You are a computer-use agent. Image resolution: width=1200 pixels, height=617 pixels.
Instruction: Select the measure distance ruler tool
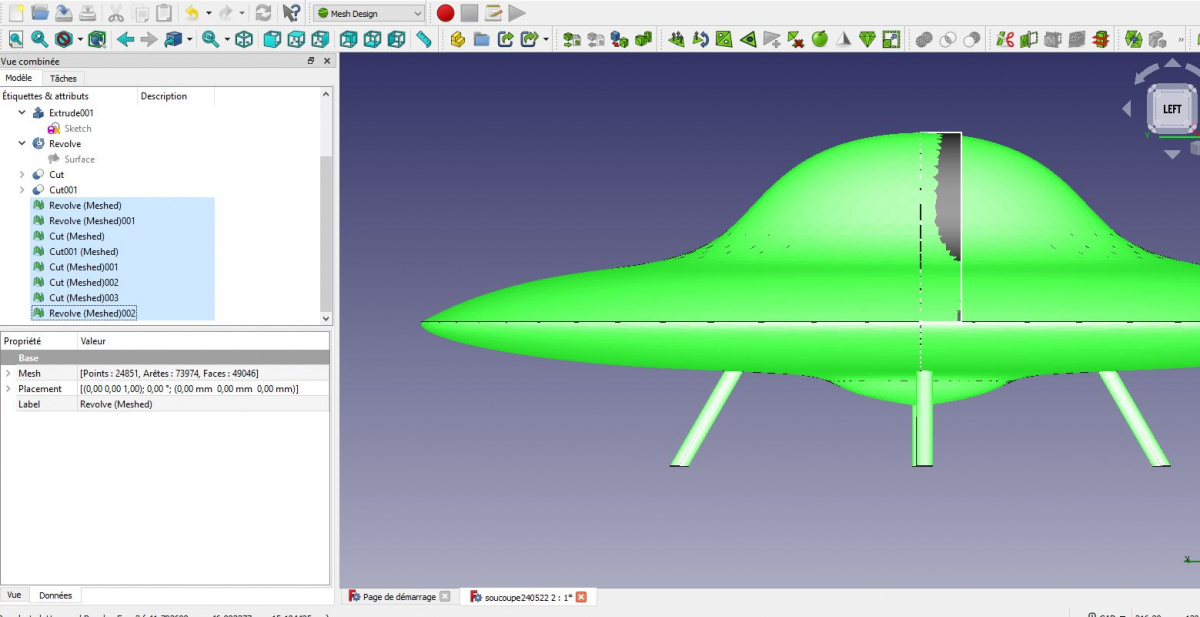tap(424, 39)
